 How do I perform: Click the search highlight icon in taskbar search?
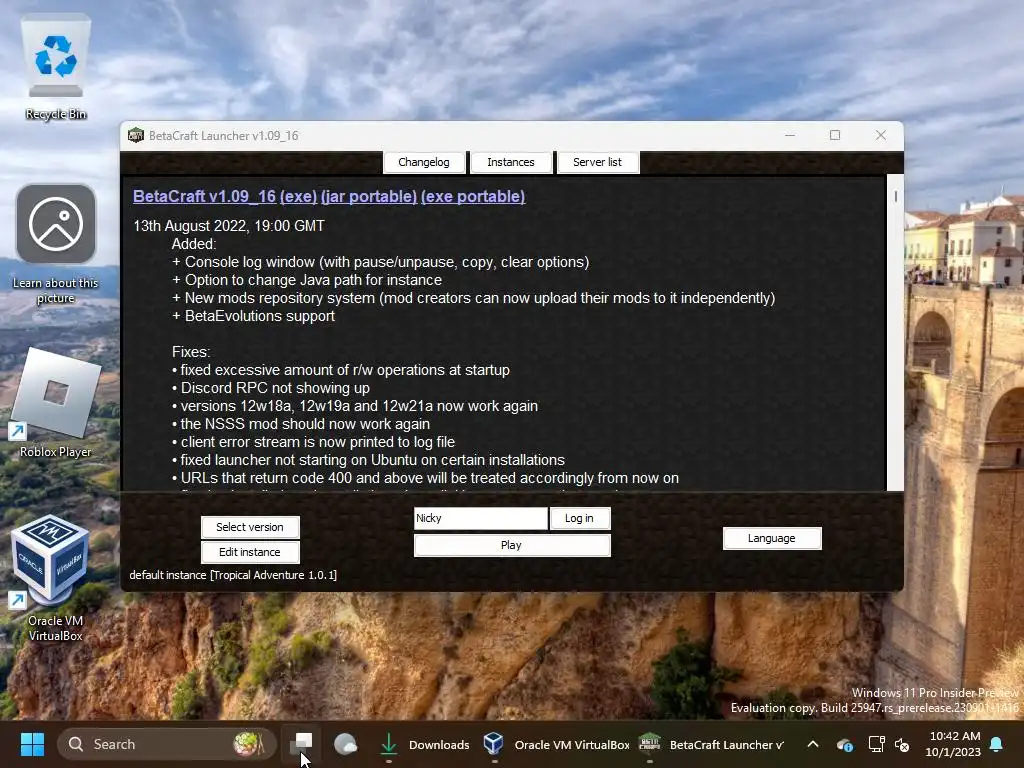(248, 744)
